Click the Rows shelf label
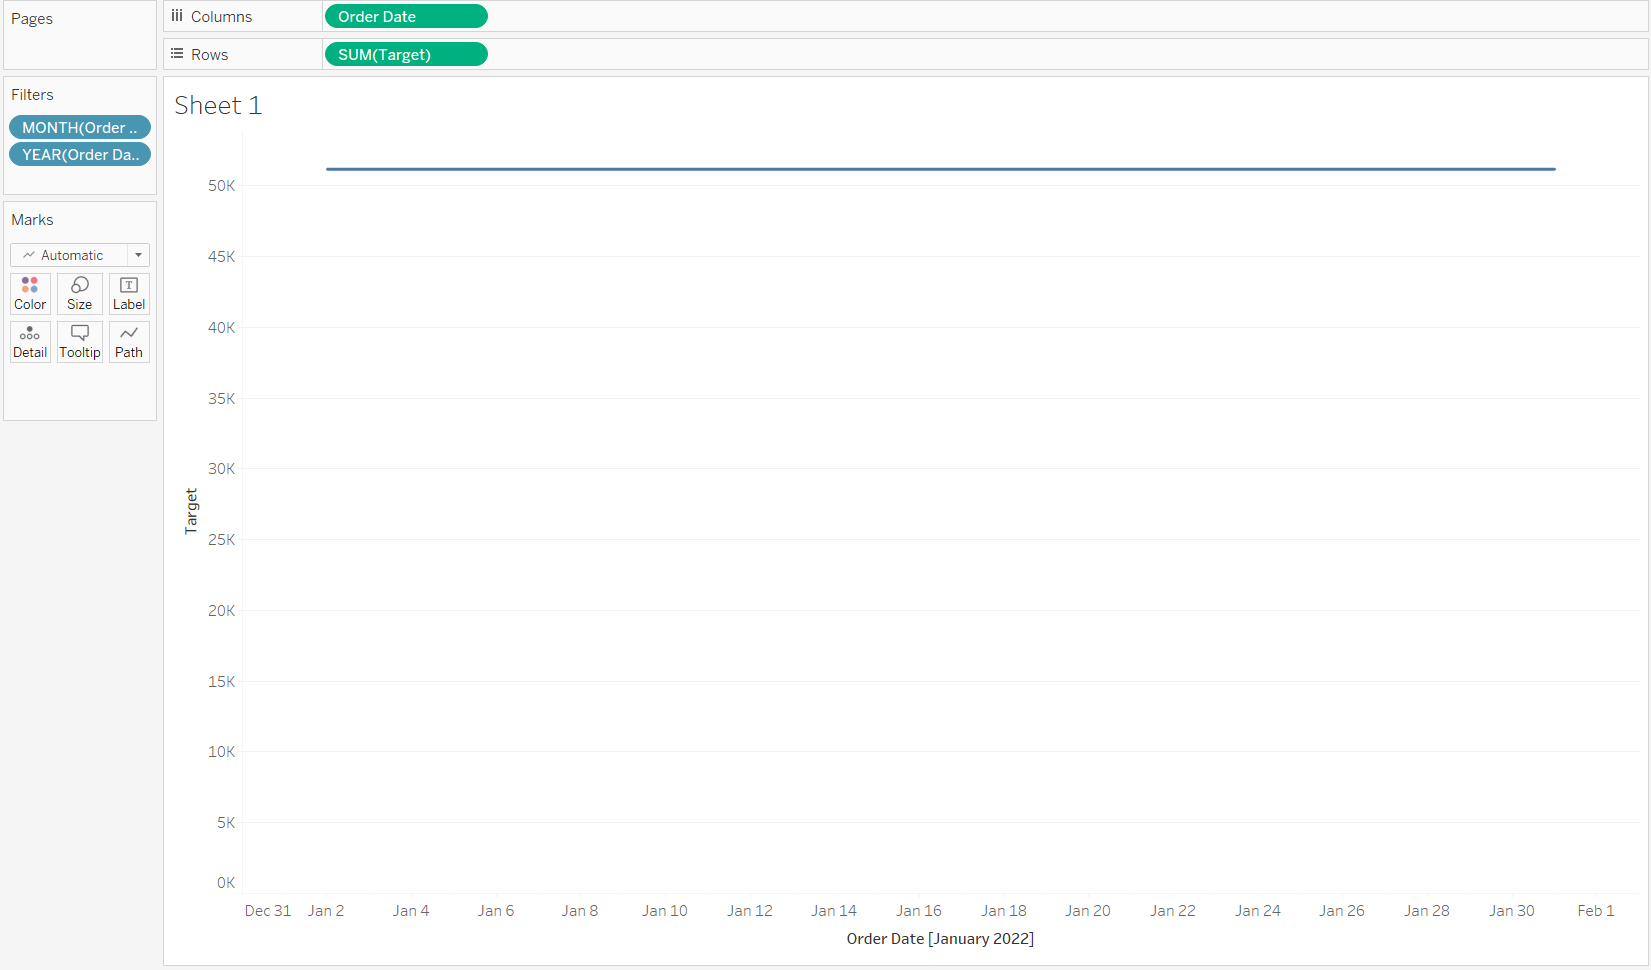 pyautogui.click(x=210, y=54)
